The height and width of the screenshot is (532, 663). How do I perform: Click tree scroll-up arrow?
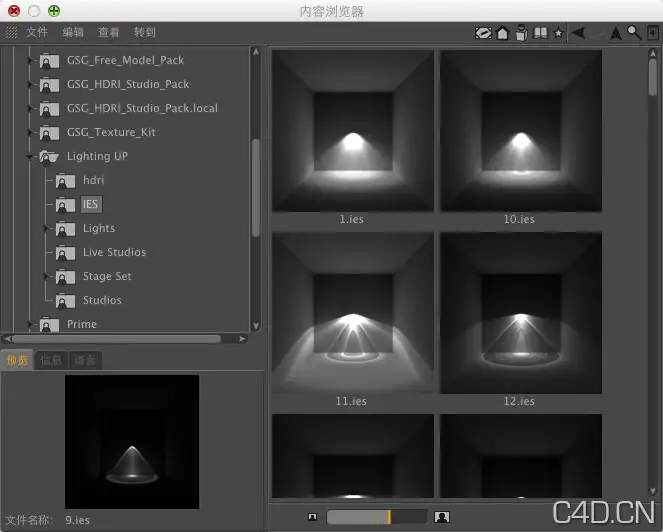tap(256, 52)
